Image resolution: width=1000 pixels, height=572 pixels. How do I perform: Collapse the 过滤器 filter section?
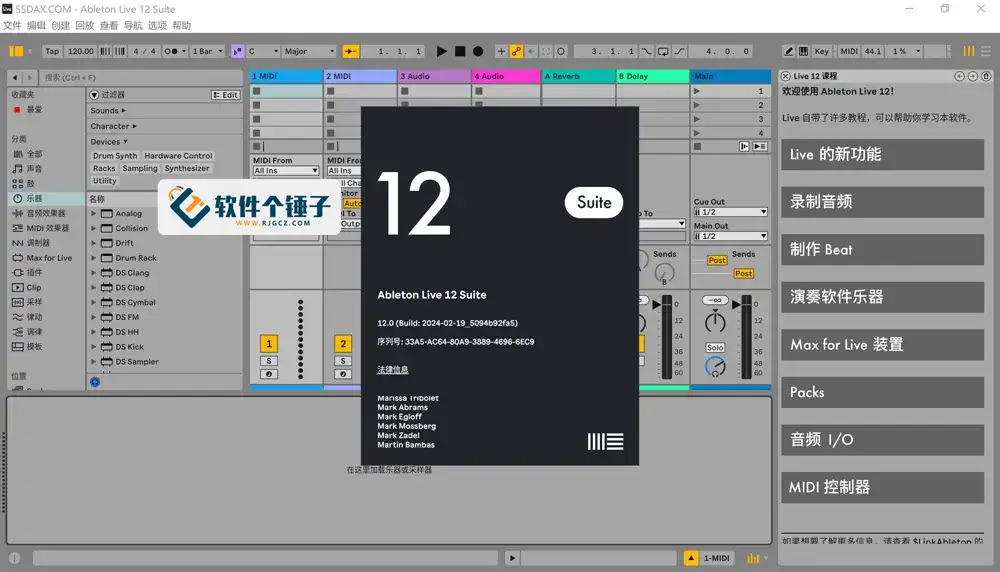(x=94, y=94)
